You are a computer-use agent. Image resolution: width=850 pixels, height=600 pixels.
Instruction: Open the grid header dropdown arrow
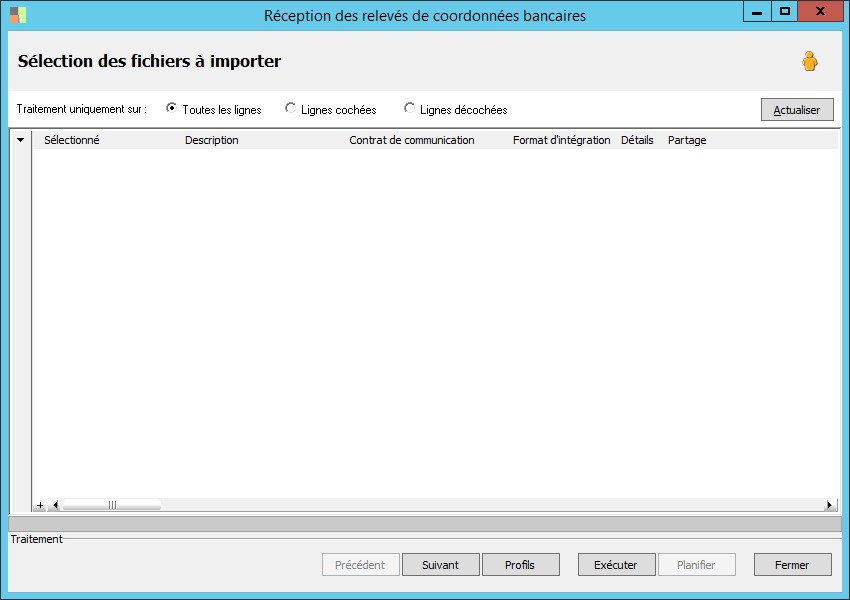(21, 140)
